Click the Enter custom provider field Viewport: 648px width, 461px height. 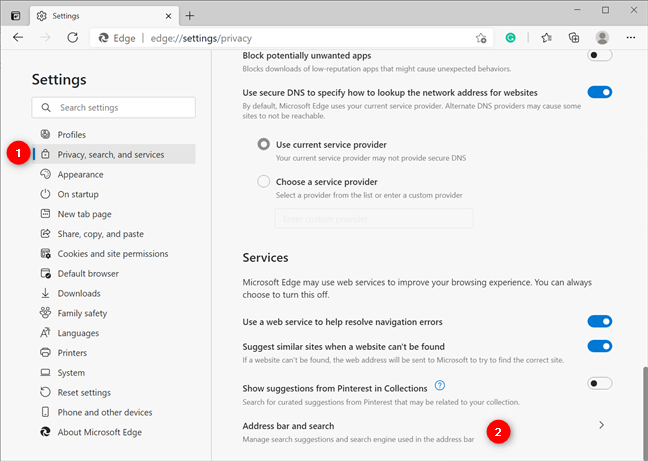click(x=374, y=219)
